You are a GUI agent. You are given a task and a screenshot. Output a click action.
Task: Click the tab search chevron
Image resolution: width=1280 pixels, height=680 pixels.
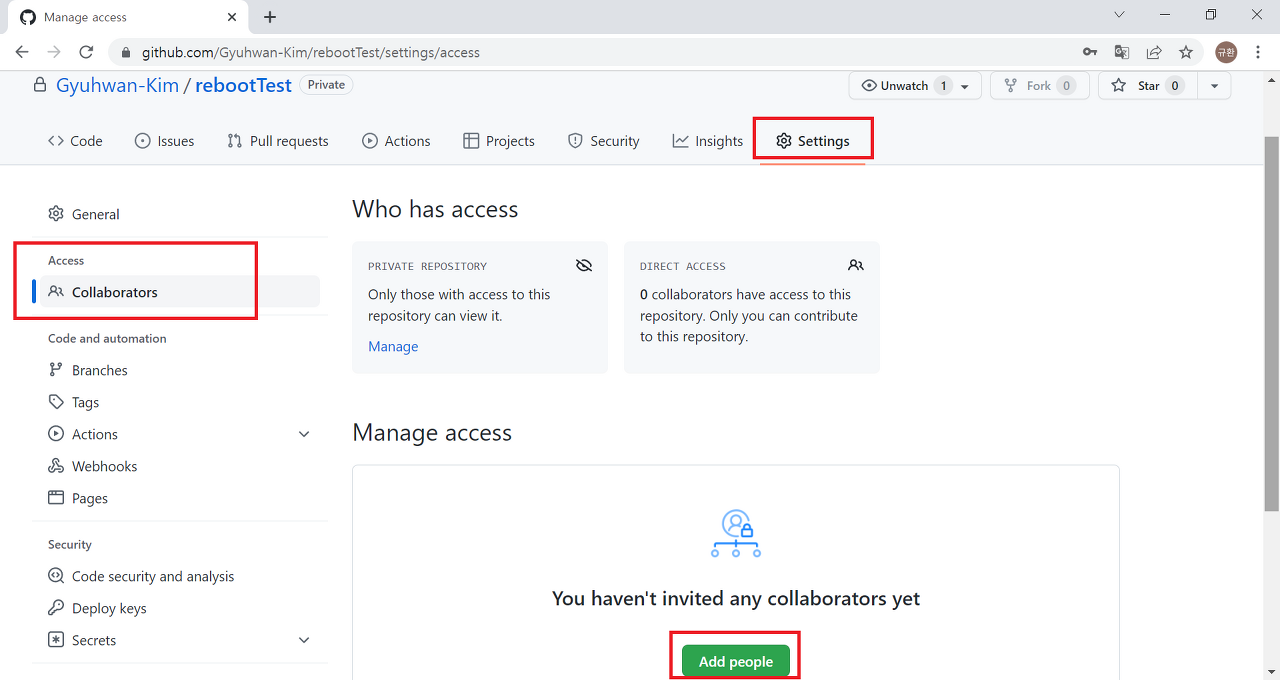point(1119,15)
